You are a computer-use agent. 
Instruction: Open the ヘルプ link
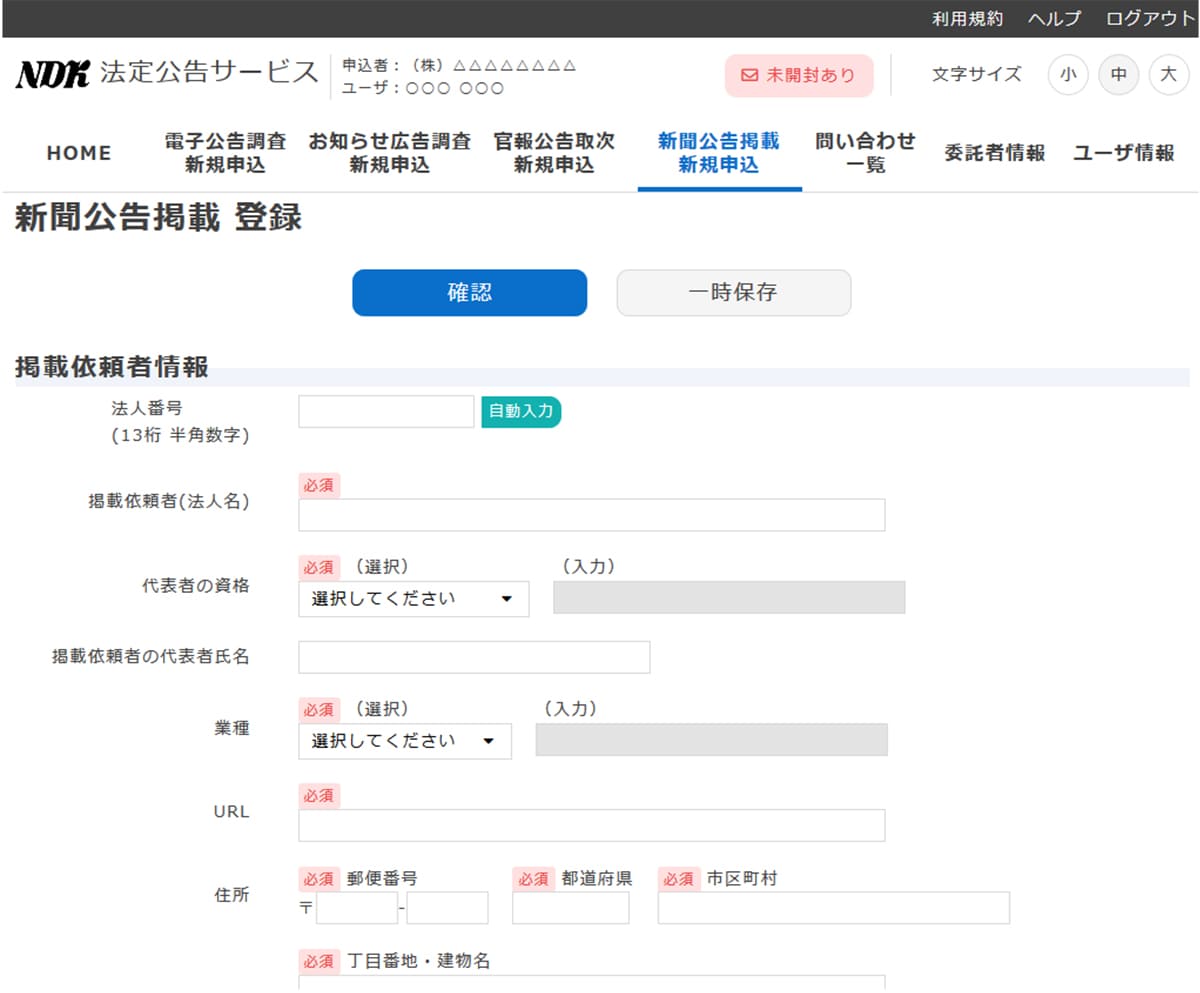pyautogui.click(x=1054, y=19)
